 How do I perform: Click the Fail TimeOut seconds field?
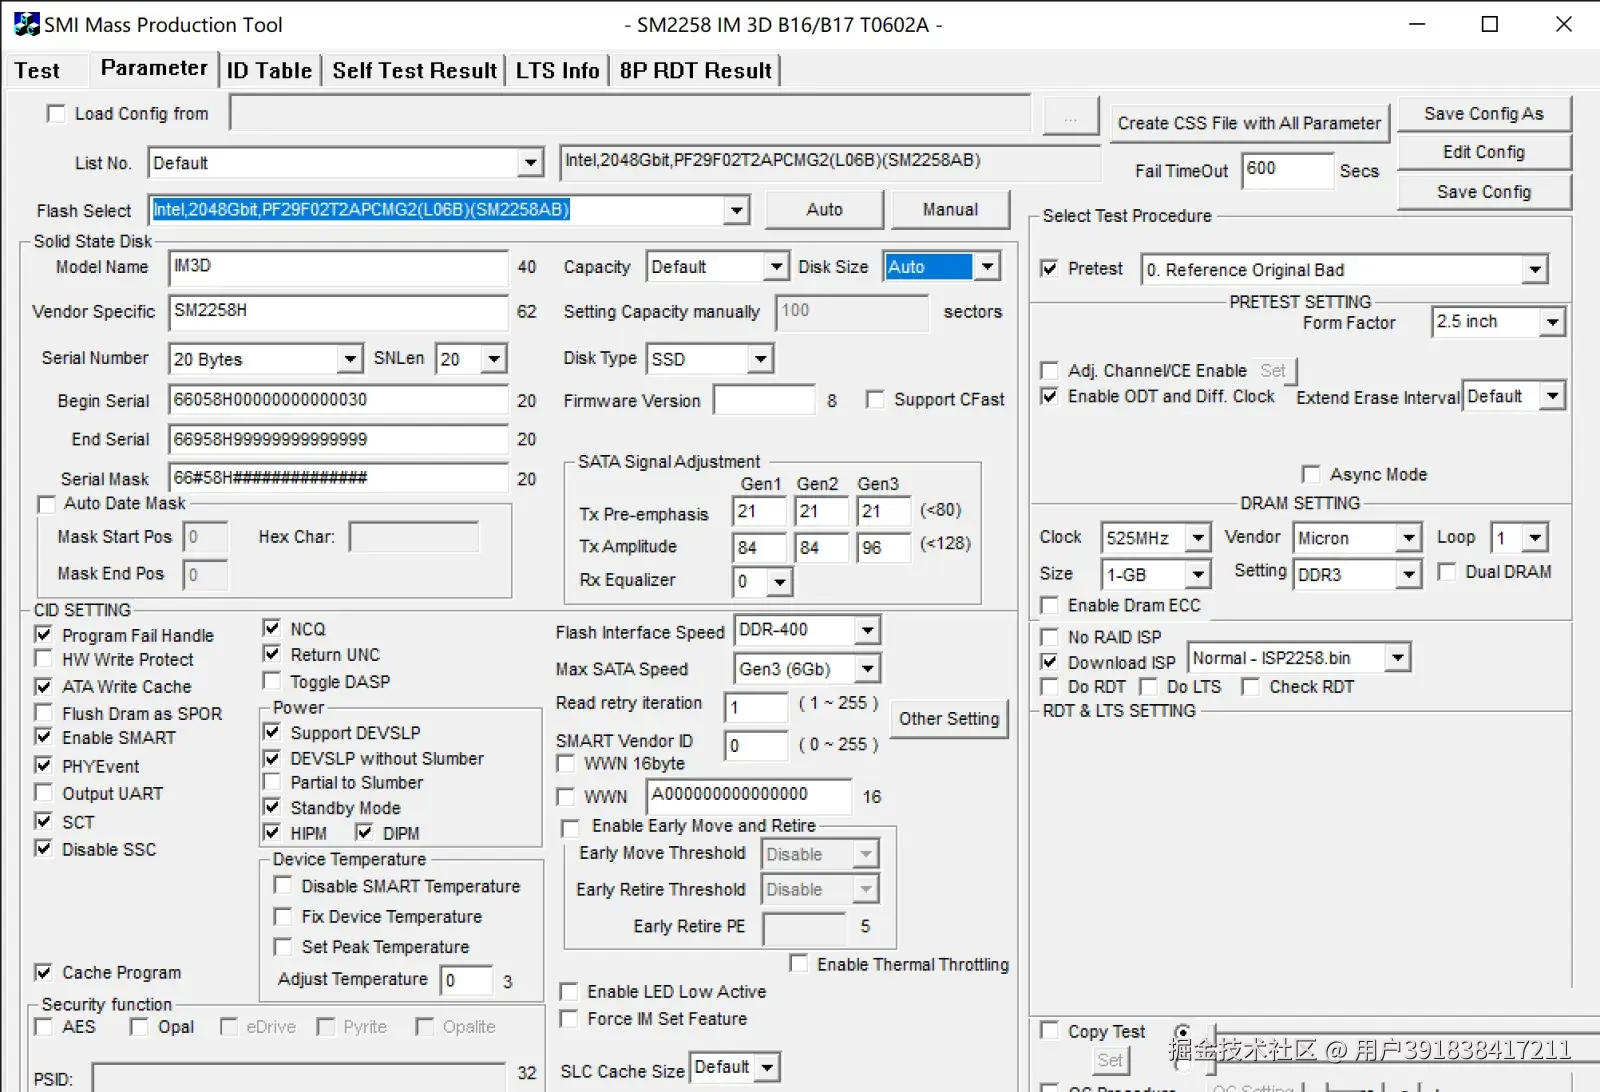(1287, 170)
